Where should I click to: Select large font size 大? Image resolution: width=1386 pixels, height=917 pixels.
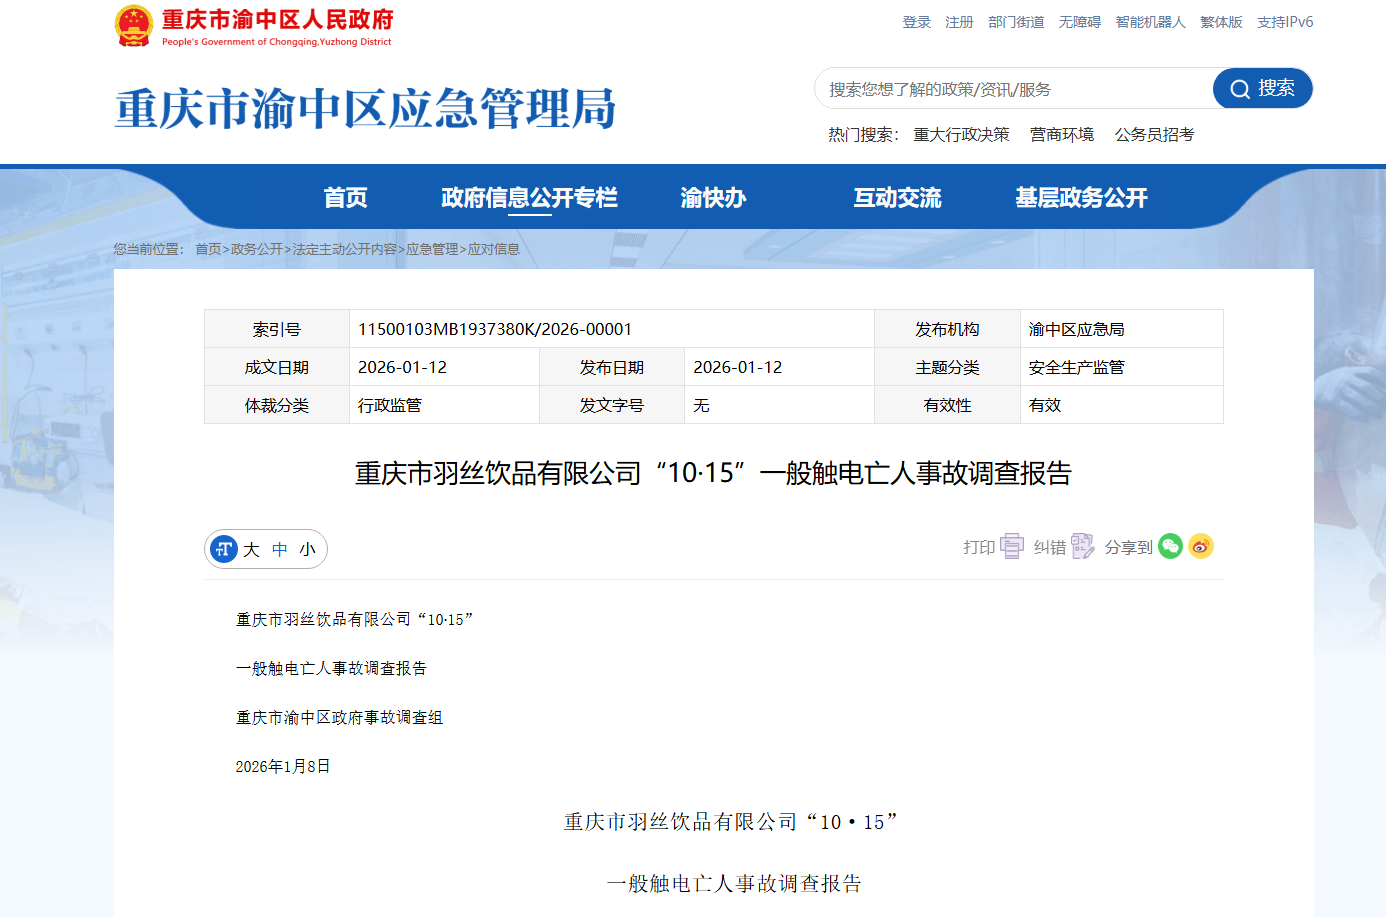click(x=251, y=549)
